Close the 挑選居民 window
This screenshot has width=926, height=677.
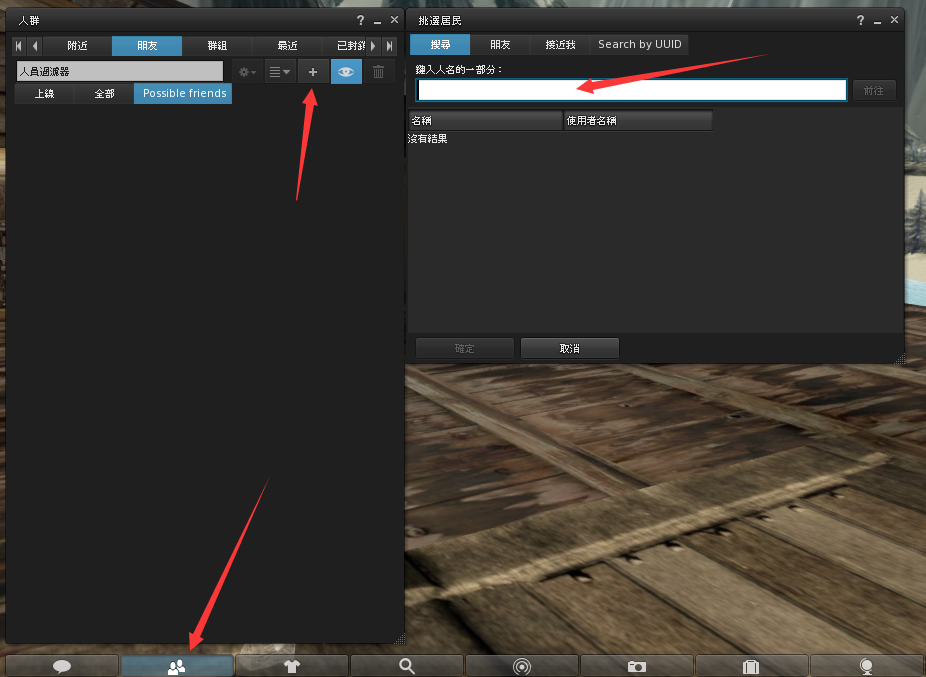pyautogui.click(x=895, y=19)
